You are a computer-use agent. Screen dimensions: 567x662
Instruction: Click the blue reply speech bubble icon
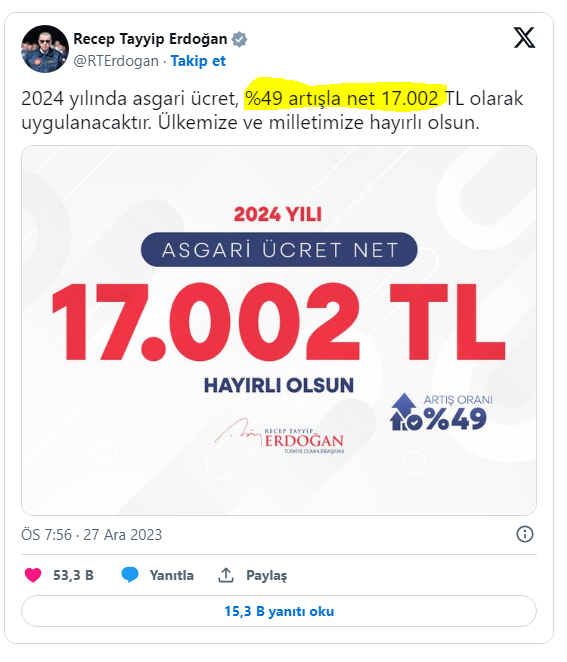coord(130,575)
